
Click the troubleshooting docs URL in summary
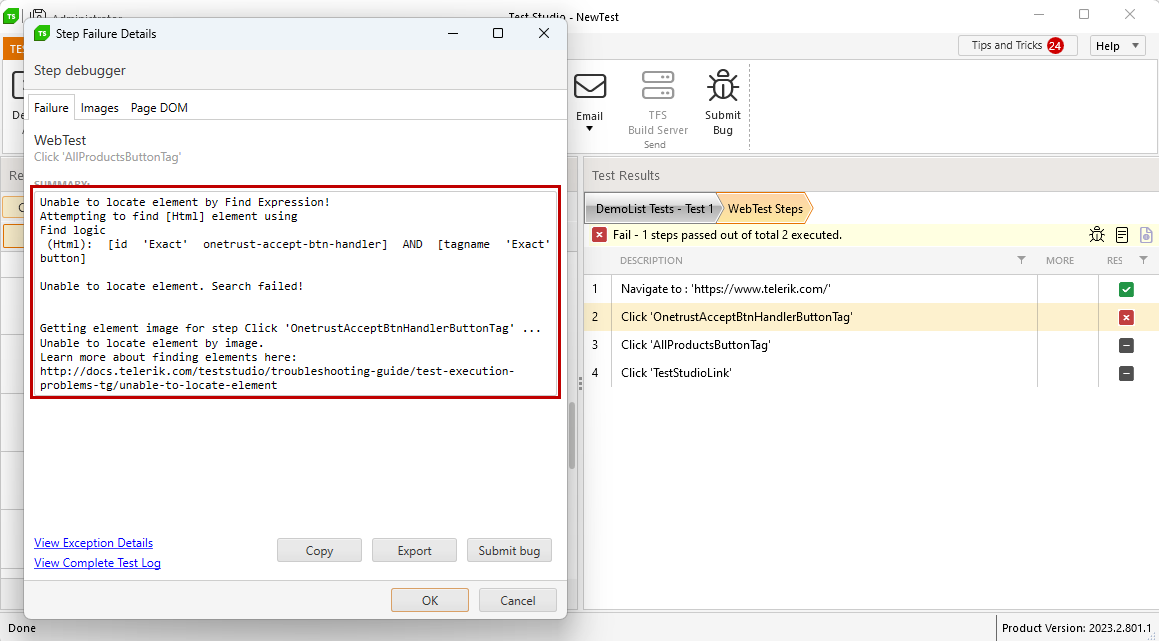[x=277, y=378]
